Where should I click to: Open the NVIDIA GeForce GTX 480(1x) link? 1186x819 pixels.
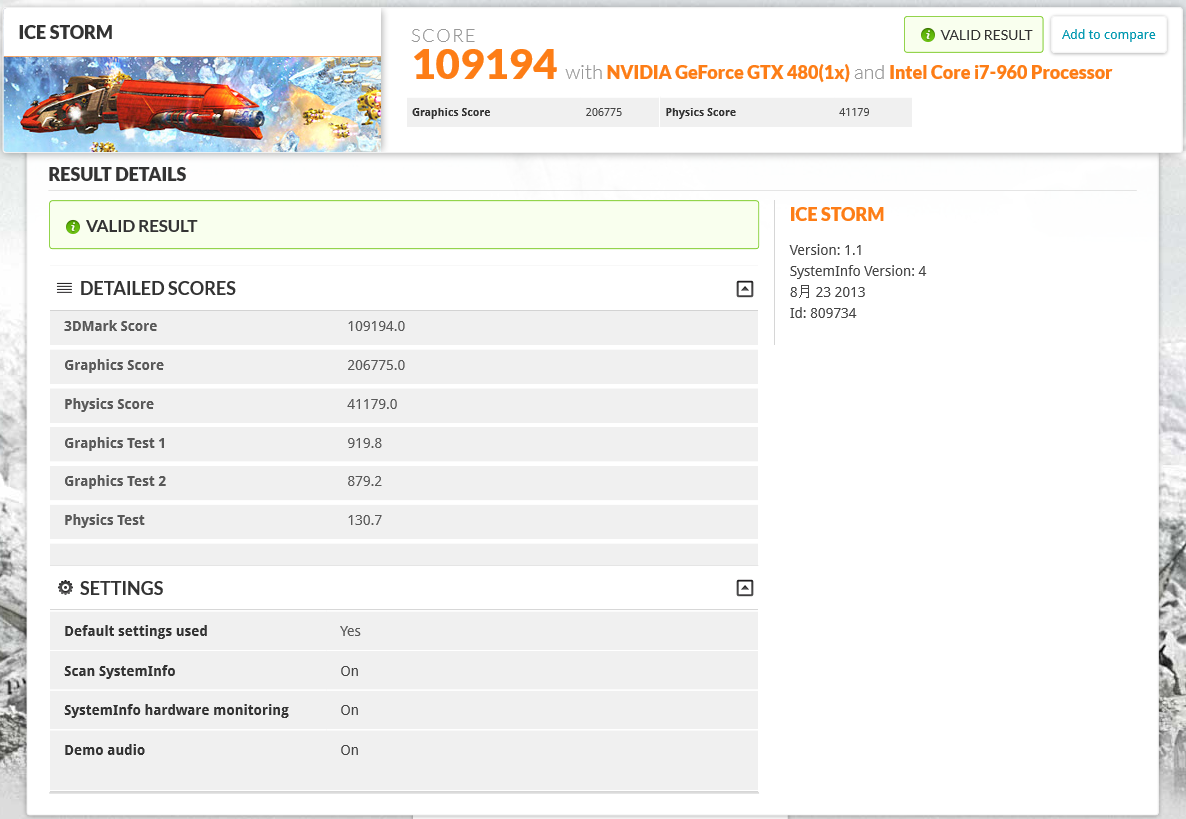coord(728,73)
